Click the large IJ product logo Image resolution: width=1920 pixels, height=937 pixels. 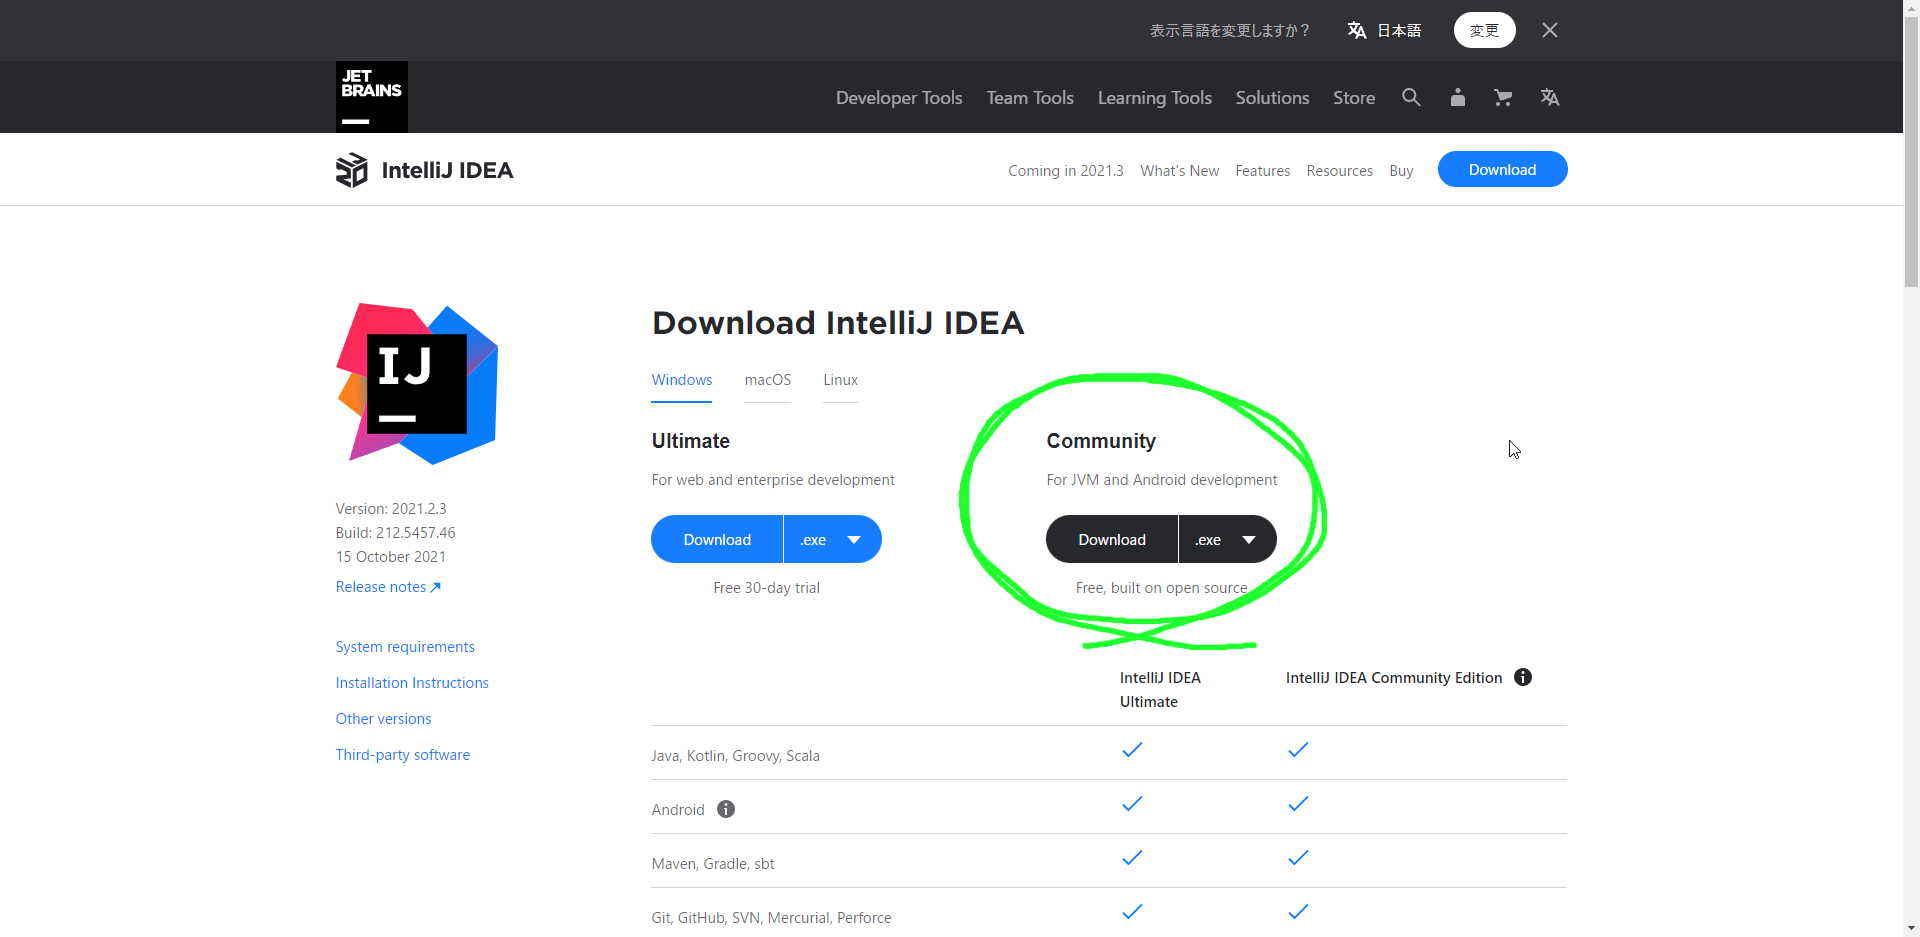417,384
